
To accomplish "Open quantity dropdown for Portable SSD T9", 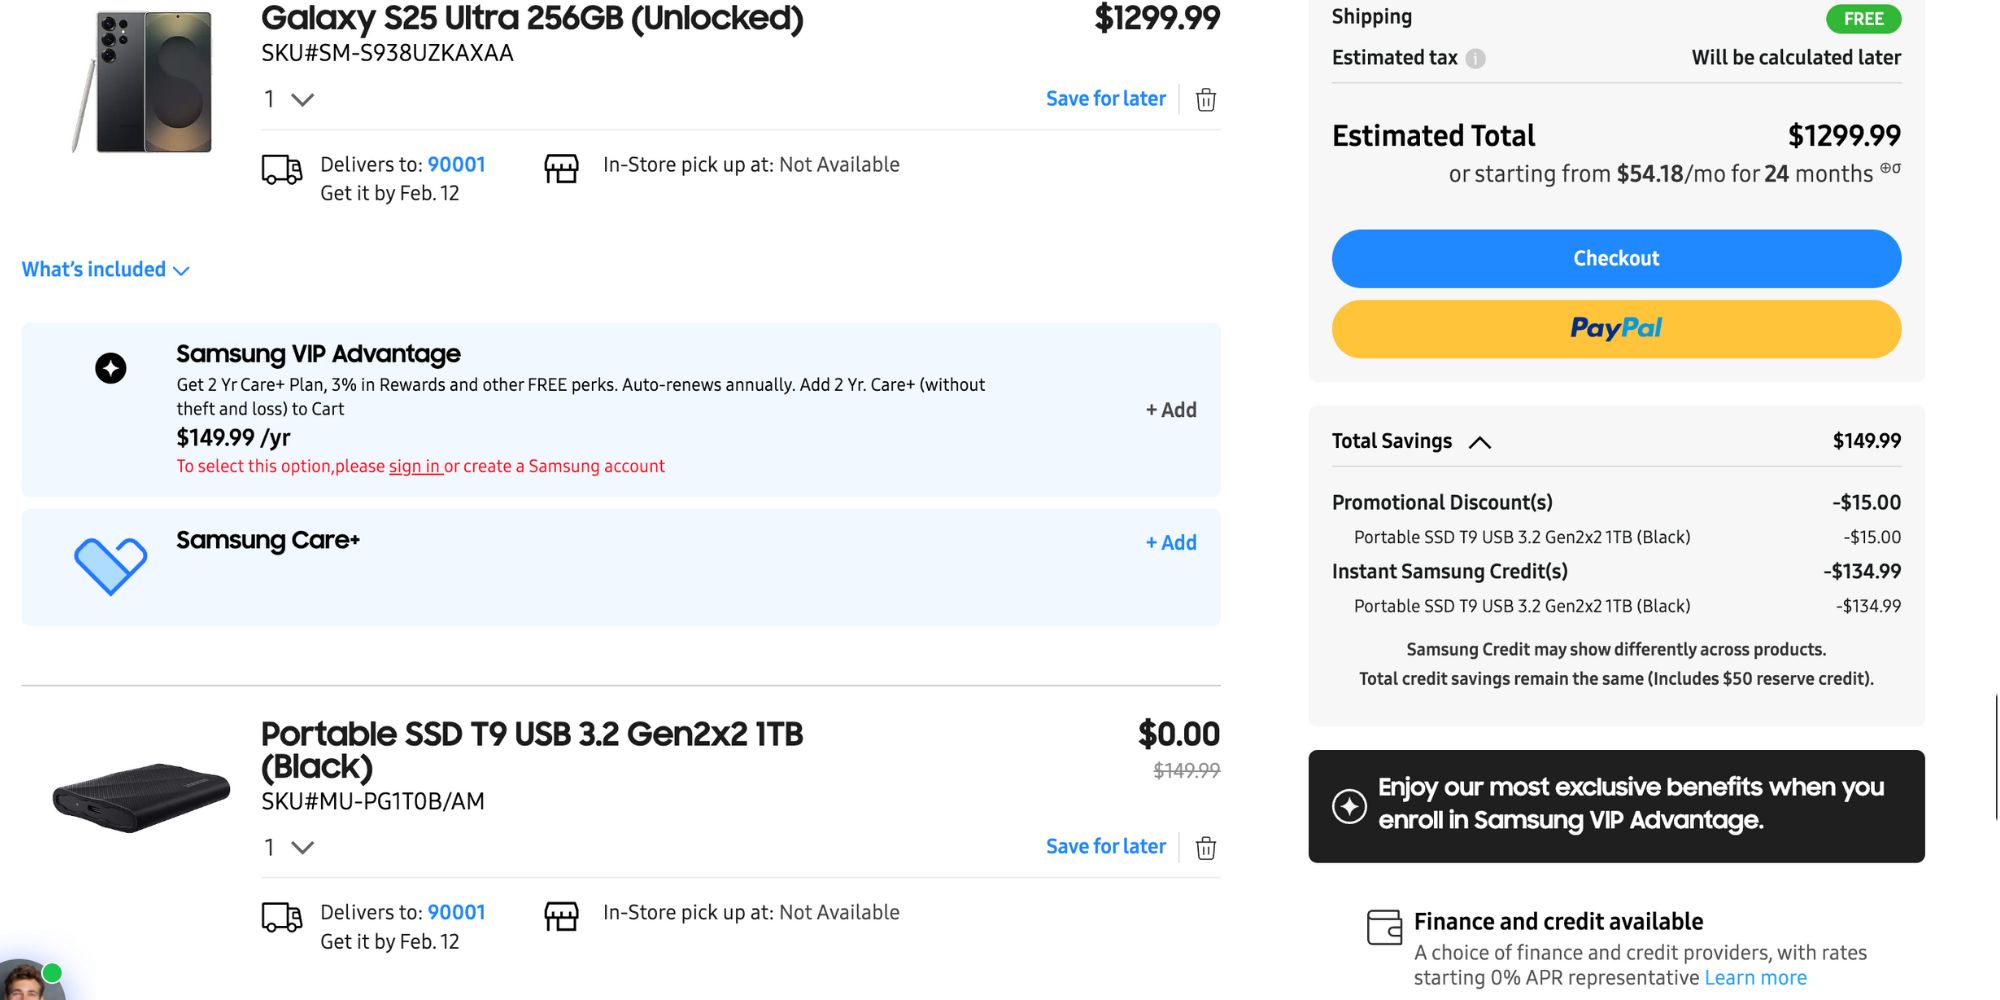I will click(x=289, y=847).
